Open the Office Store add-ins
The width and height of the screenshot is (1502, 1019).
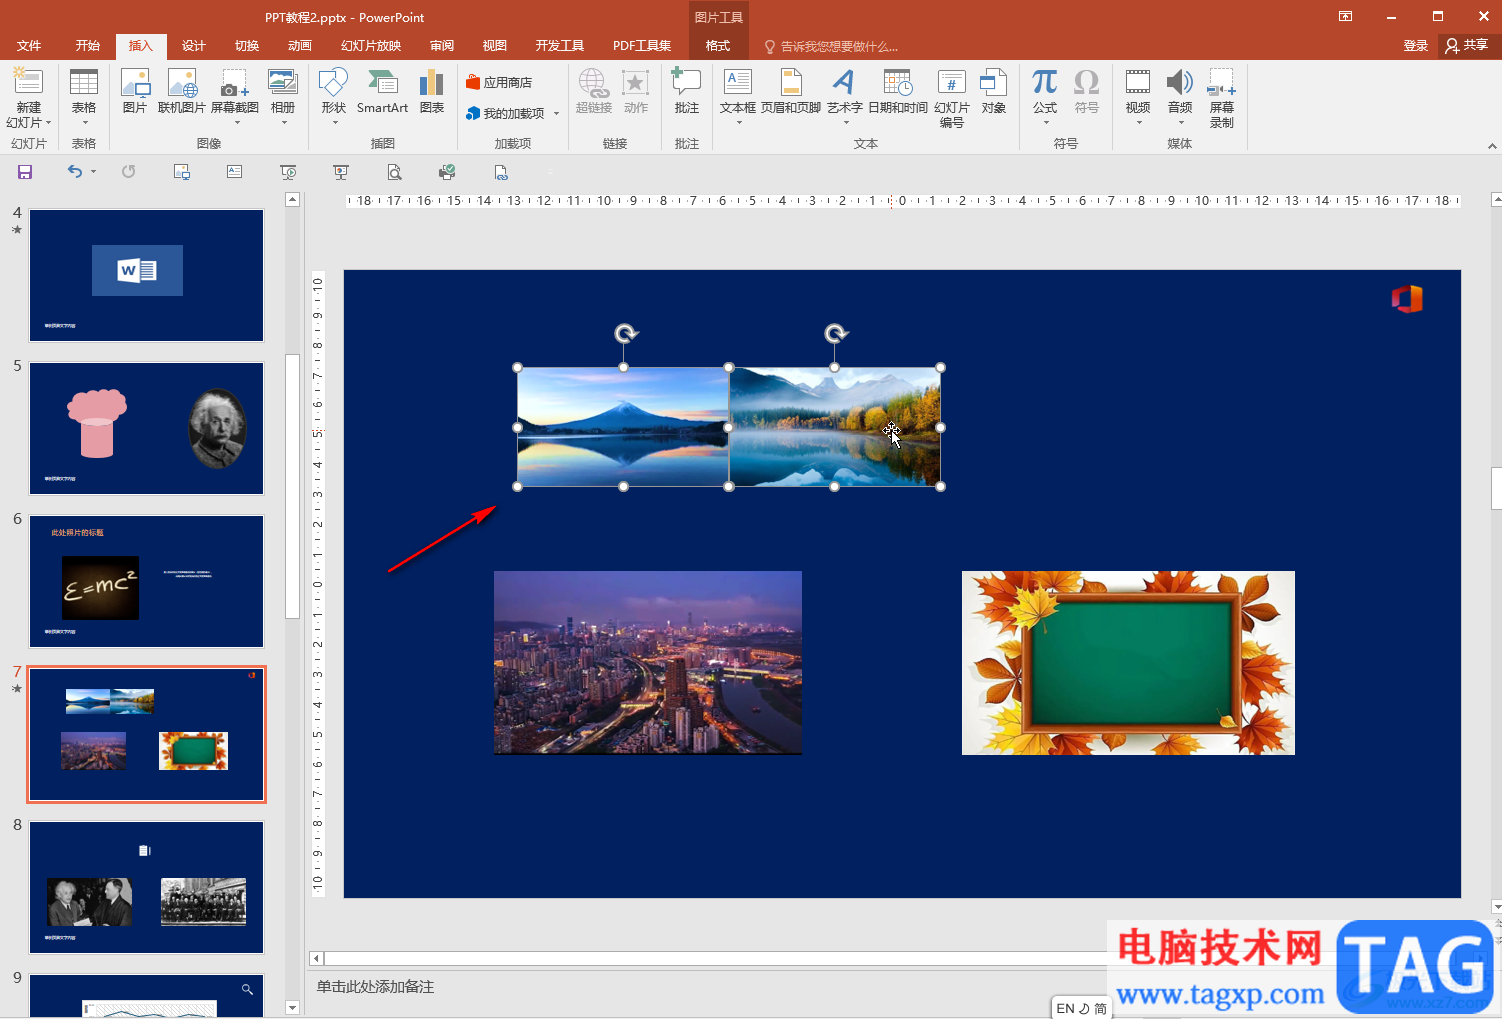coord(499,82)
